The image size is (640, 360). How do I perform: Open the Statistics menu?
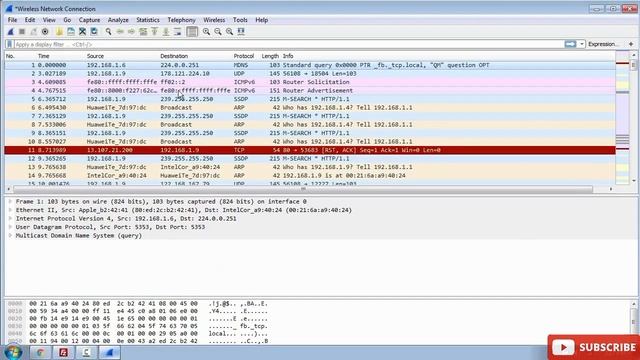click(148, 20)
